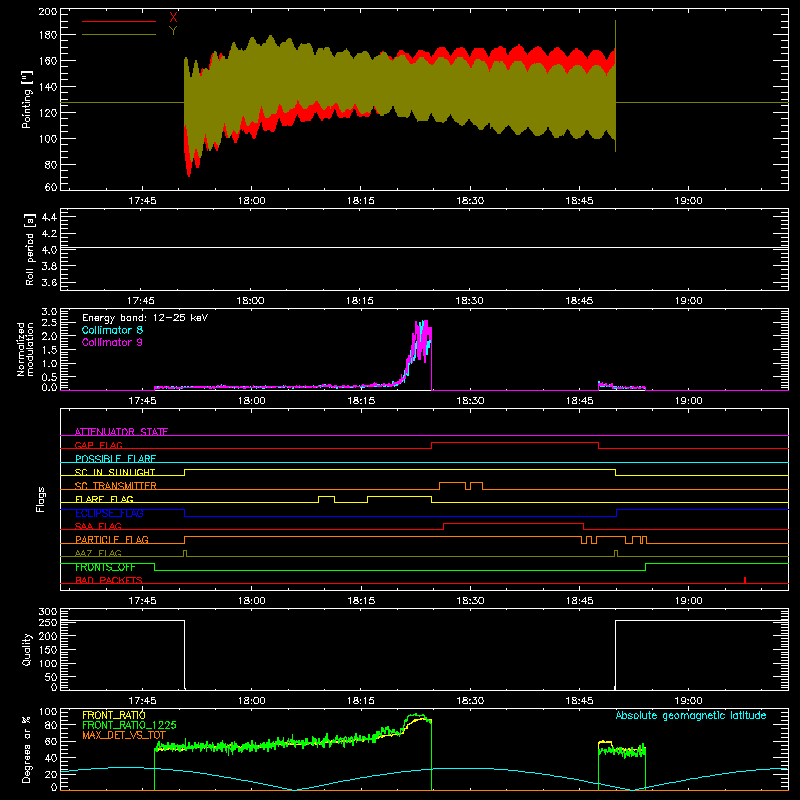Select the red X legend line sample
The width and height of the screenshot is (800, 800).
[x=119, y=21]
